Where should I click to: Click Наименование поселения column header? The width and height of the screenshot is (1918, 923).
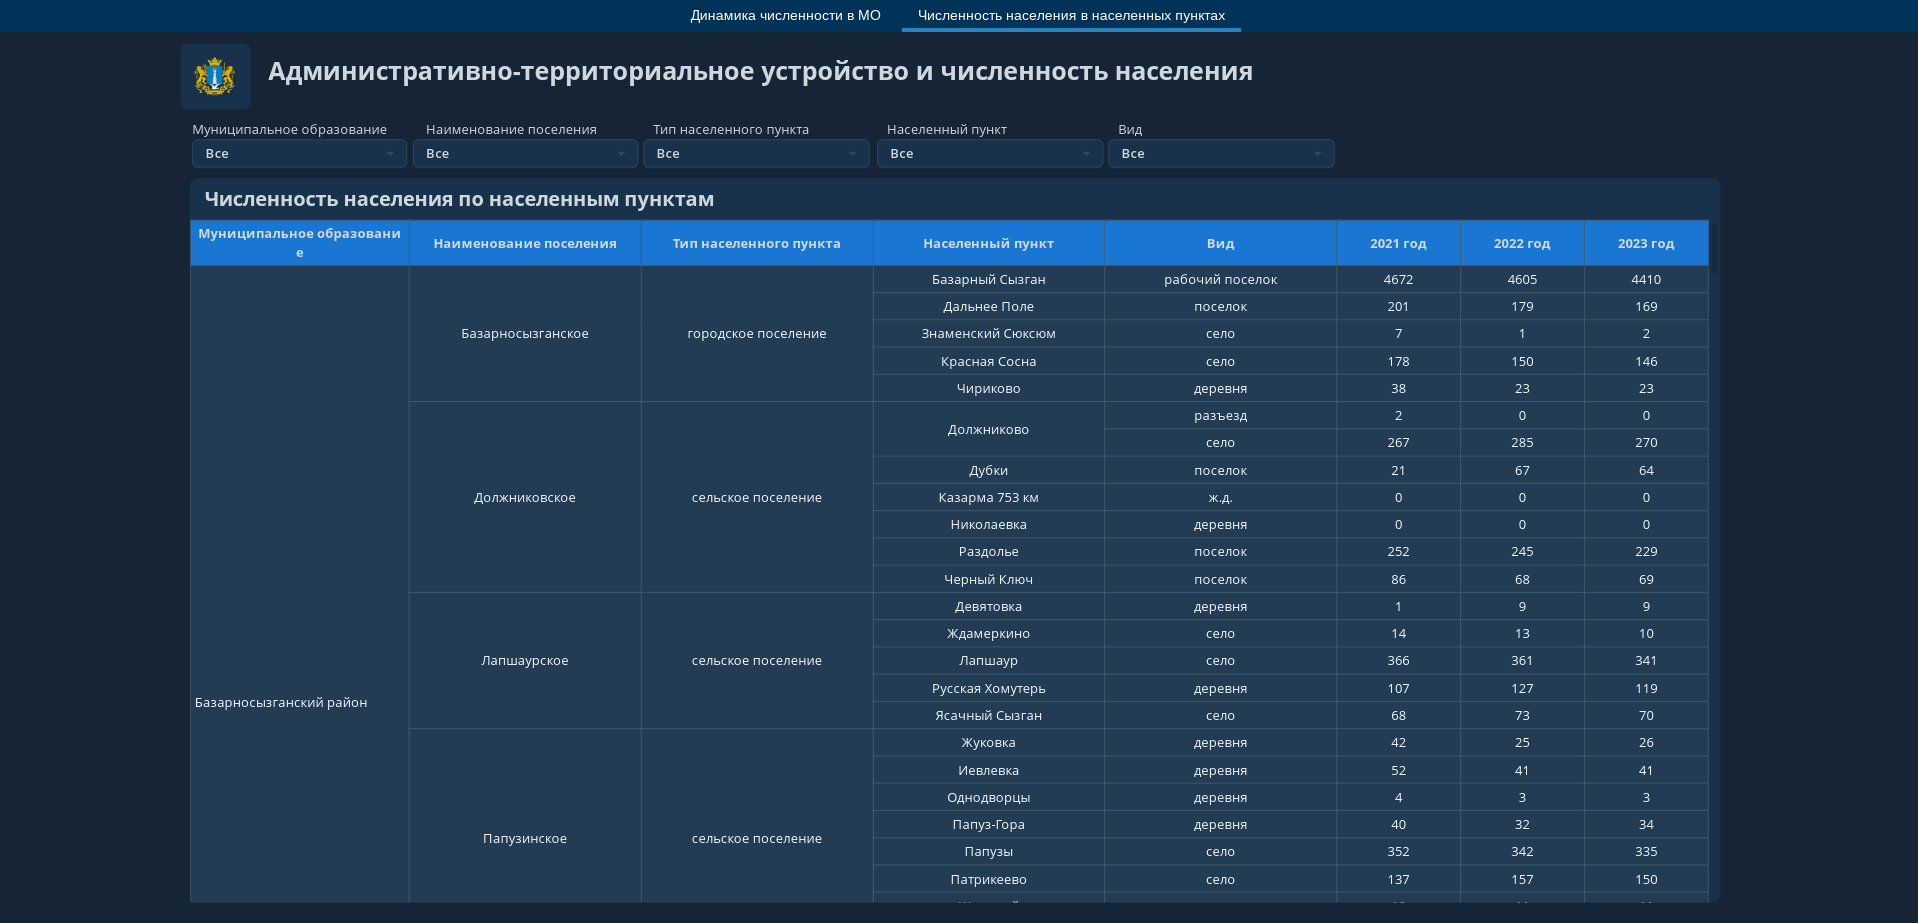pos(525,243)
